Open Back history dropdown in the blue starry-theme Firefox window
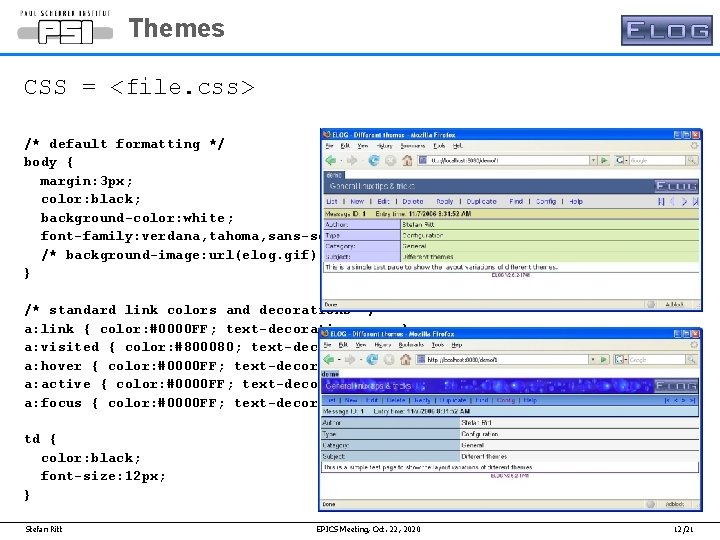 coord(339,360)
